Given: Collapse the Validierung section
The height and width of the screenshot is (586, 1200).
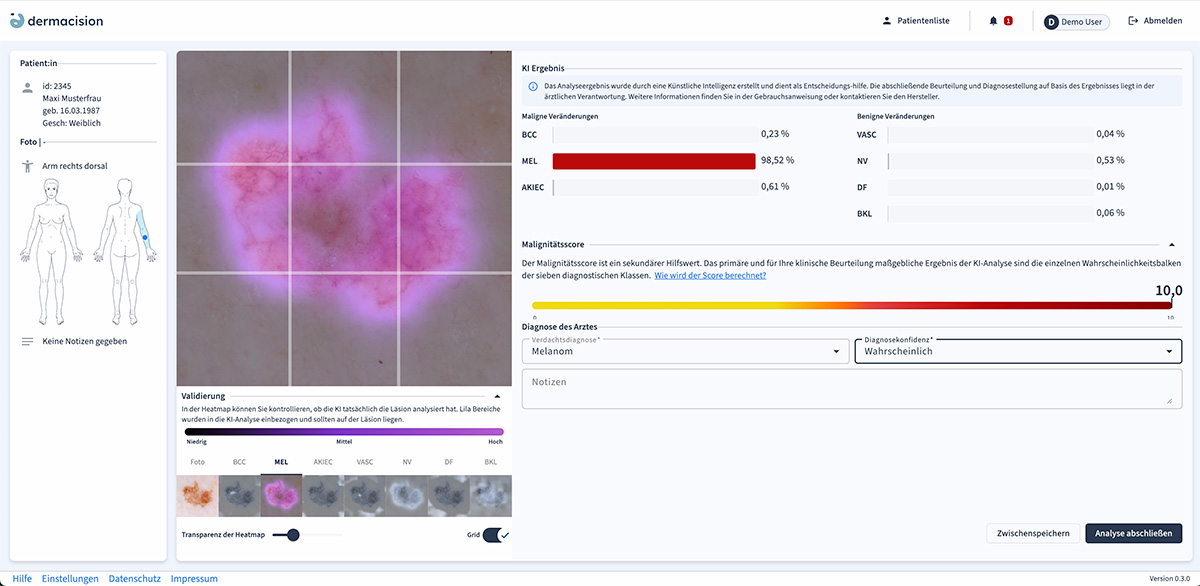Looking at the screenshot, I should coord(497,396).
